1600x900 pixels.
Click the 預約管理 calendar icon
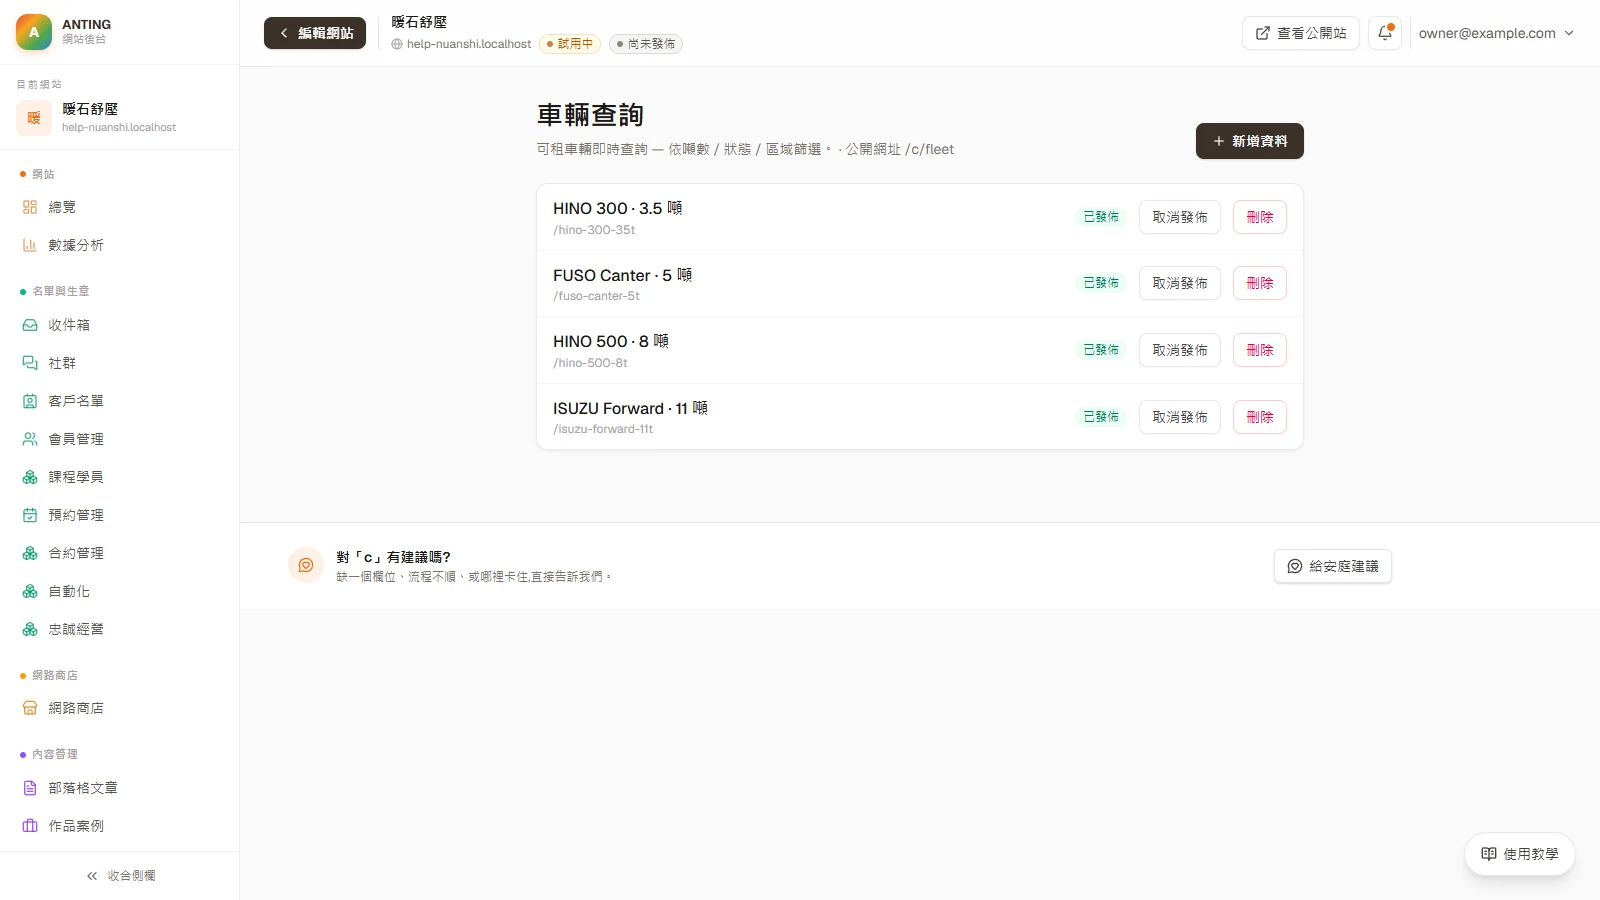[x=30, y=515]
